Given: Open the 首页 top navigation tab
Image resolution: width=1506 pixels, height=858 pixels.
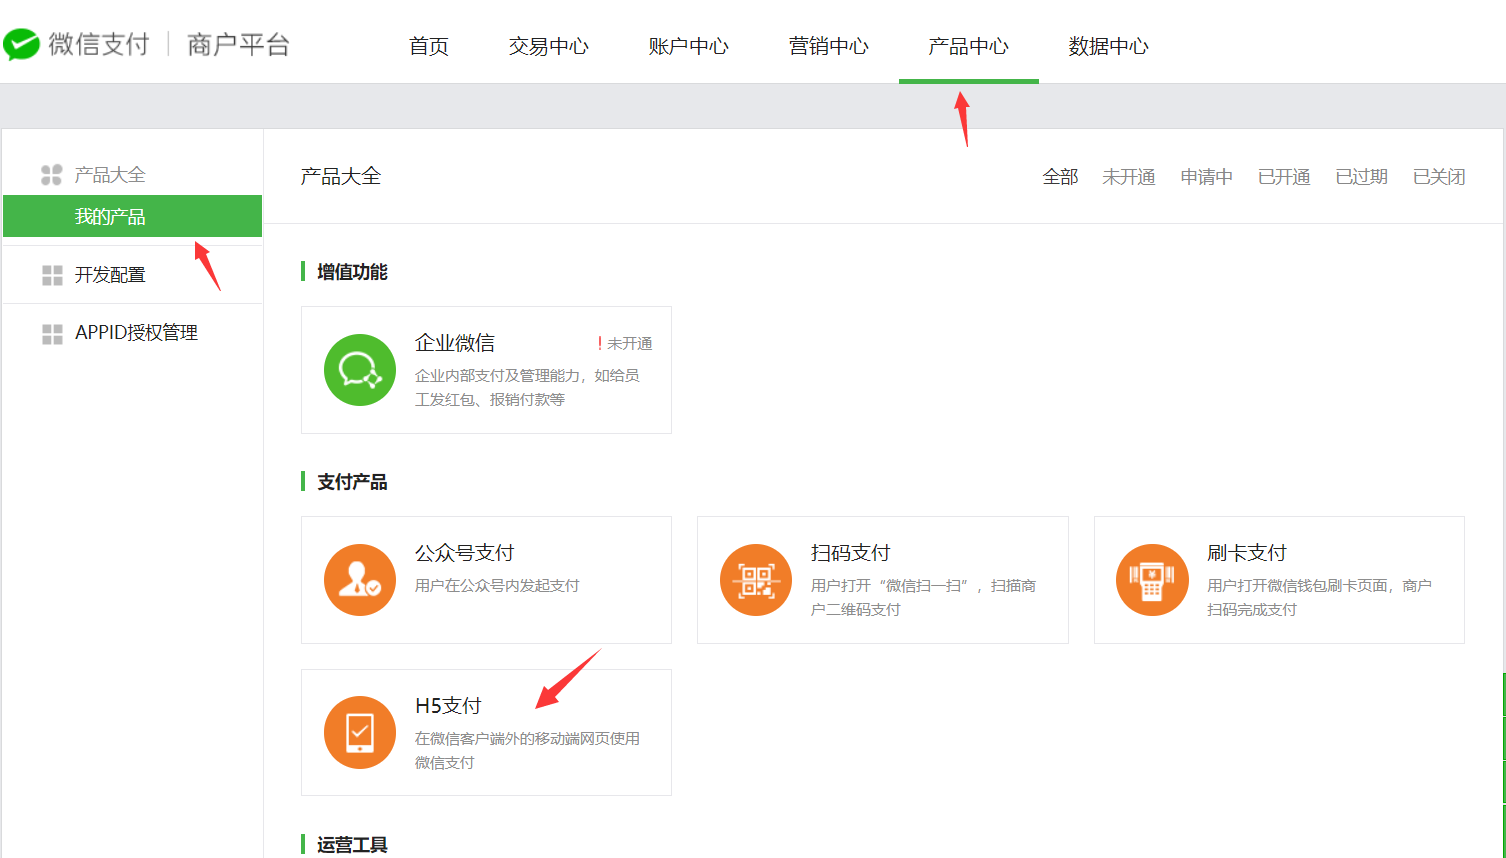Looking at the screenshot, I should coord(429,46).
